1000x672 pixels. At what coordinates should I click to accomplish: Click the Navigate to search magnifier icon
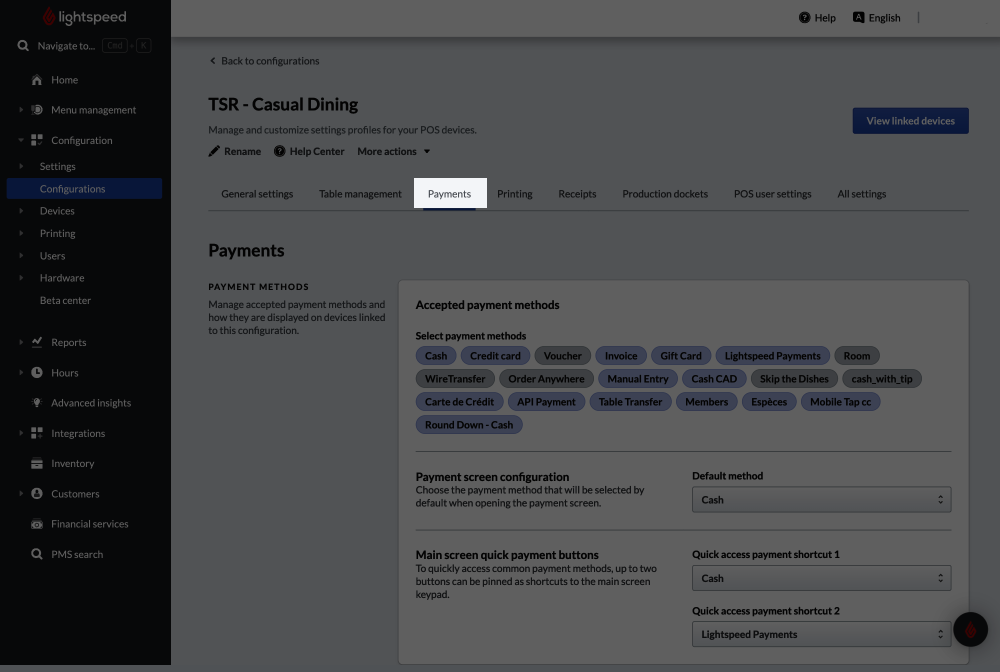pyautogui.click(x=23, y=45)
